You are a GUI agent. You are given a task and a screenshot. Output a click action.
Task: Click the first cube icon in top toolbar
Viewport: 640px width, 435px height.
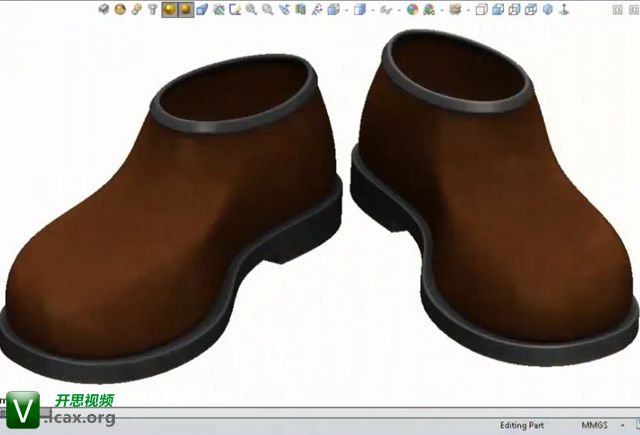(x=104, y=9)
